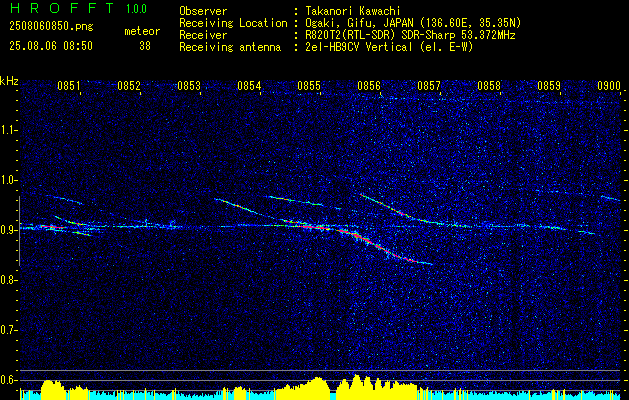629x400 pixels.
Task: Click the 0.8 kHz frequency label
Action: coord(8,280)
